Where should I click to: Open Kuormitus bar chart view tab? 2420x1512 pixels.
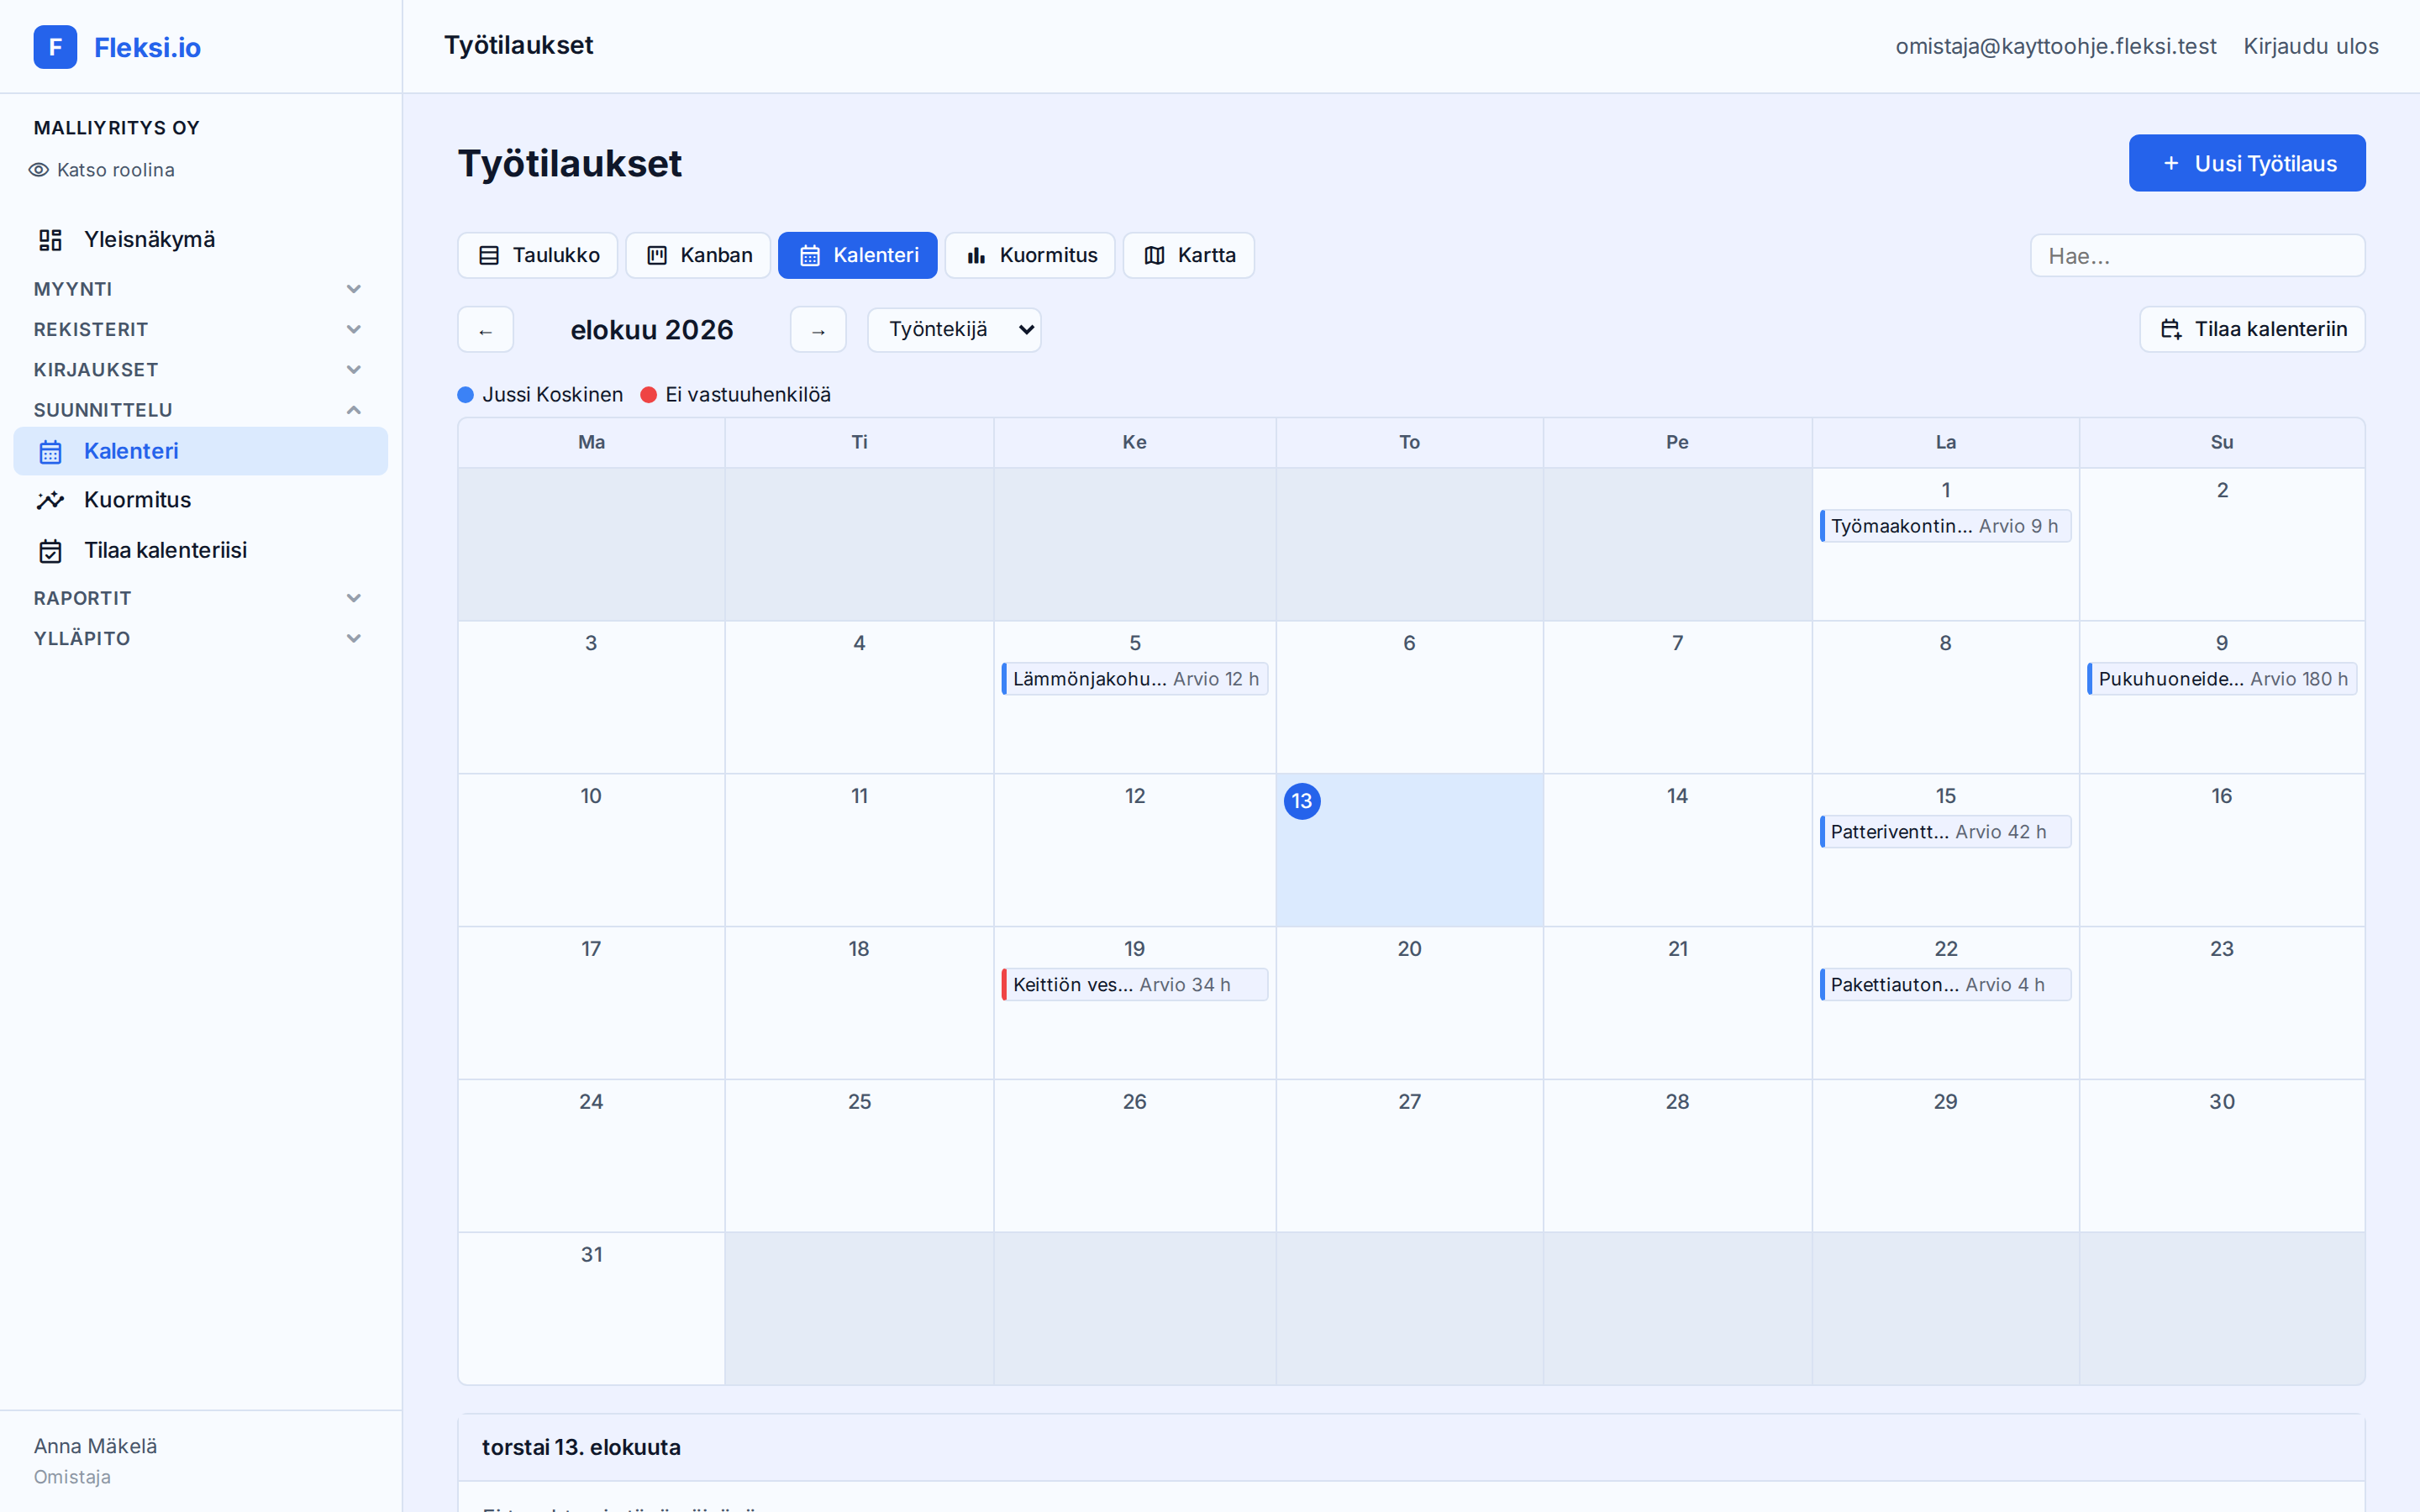[x=1030, y=255]
